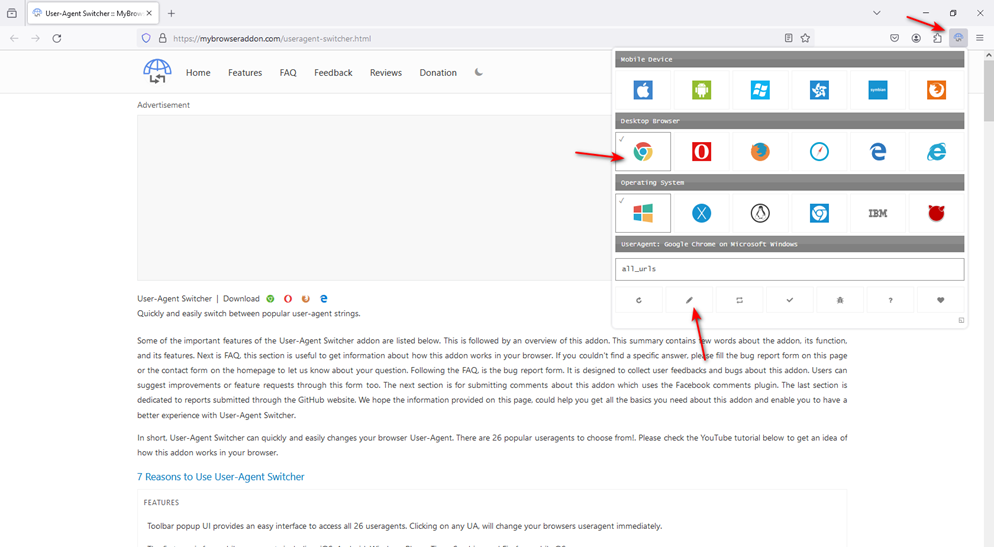Open the Donation menu item
This screenshot has height=547, width=994.
point(438,73)
